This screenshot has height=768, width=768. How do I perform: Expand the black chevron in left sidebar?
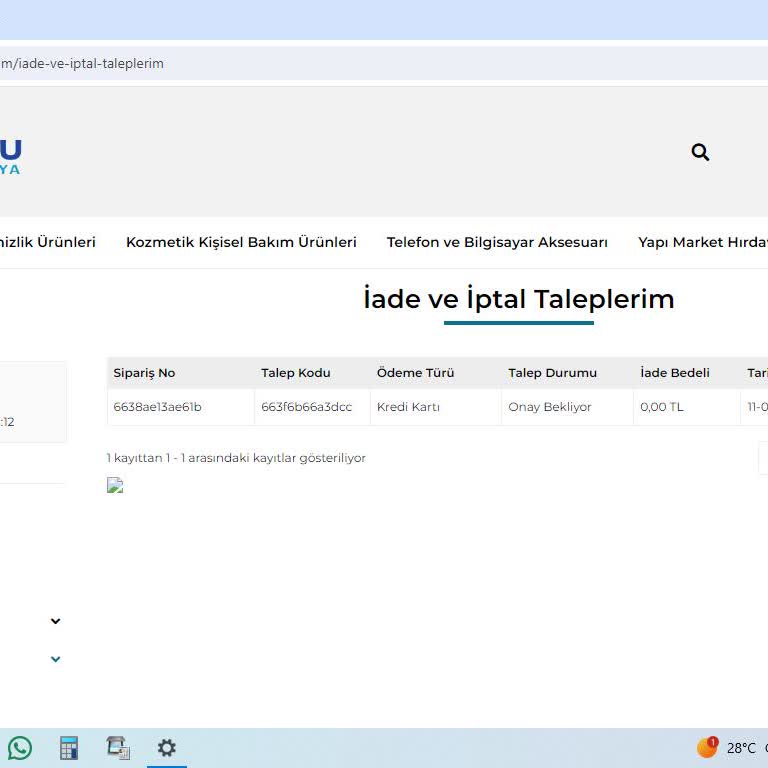pyautogui.click(x=55, y=621)
